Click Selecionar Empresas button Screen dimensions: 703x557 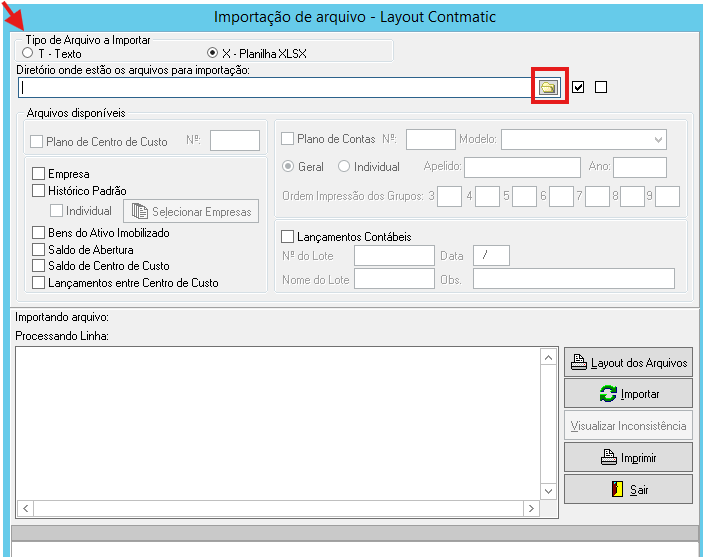tap(191, 211)
